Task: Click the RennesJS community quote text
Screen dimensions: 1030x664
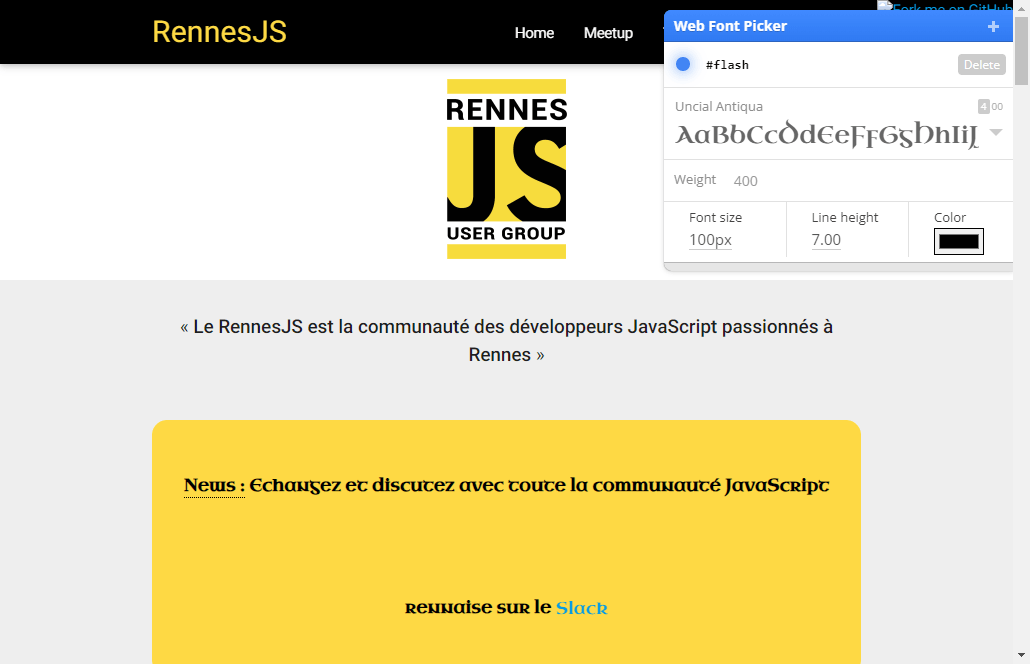Action: click(x=506, y=340)
